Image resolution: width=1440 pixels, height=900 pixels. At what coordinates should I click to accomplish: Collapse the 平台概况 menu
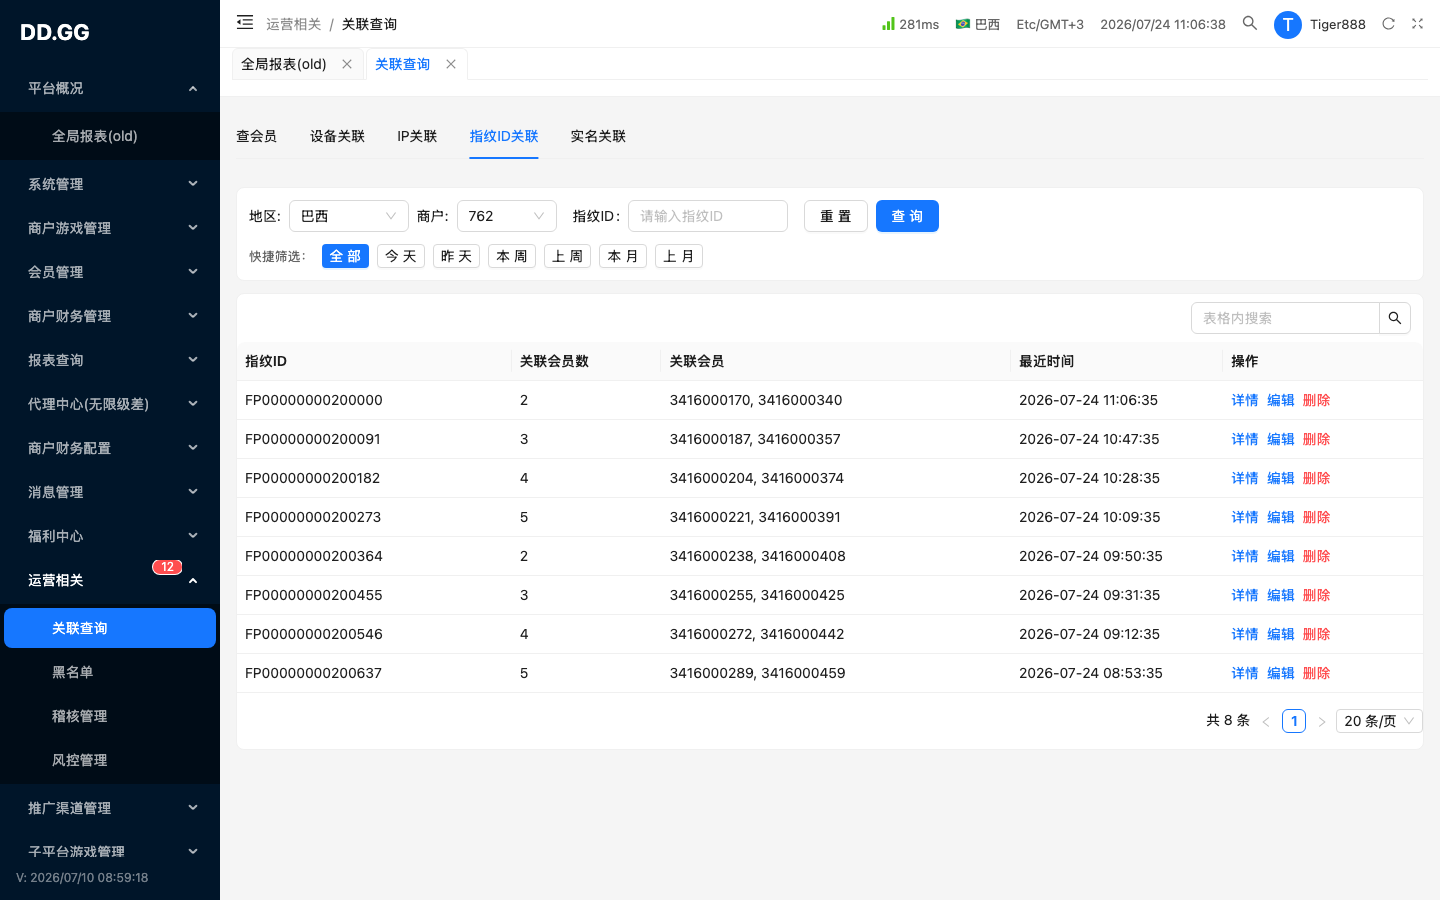pyautogui.click(x=110, y=88)
